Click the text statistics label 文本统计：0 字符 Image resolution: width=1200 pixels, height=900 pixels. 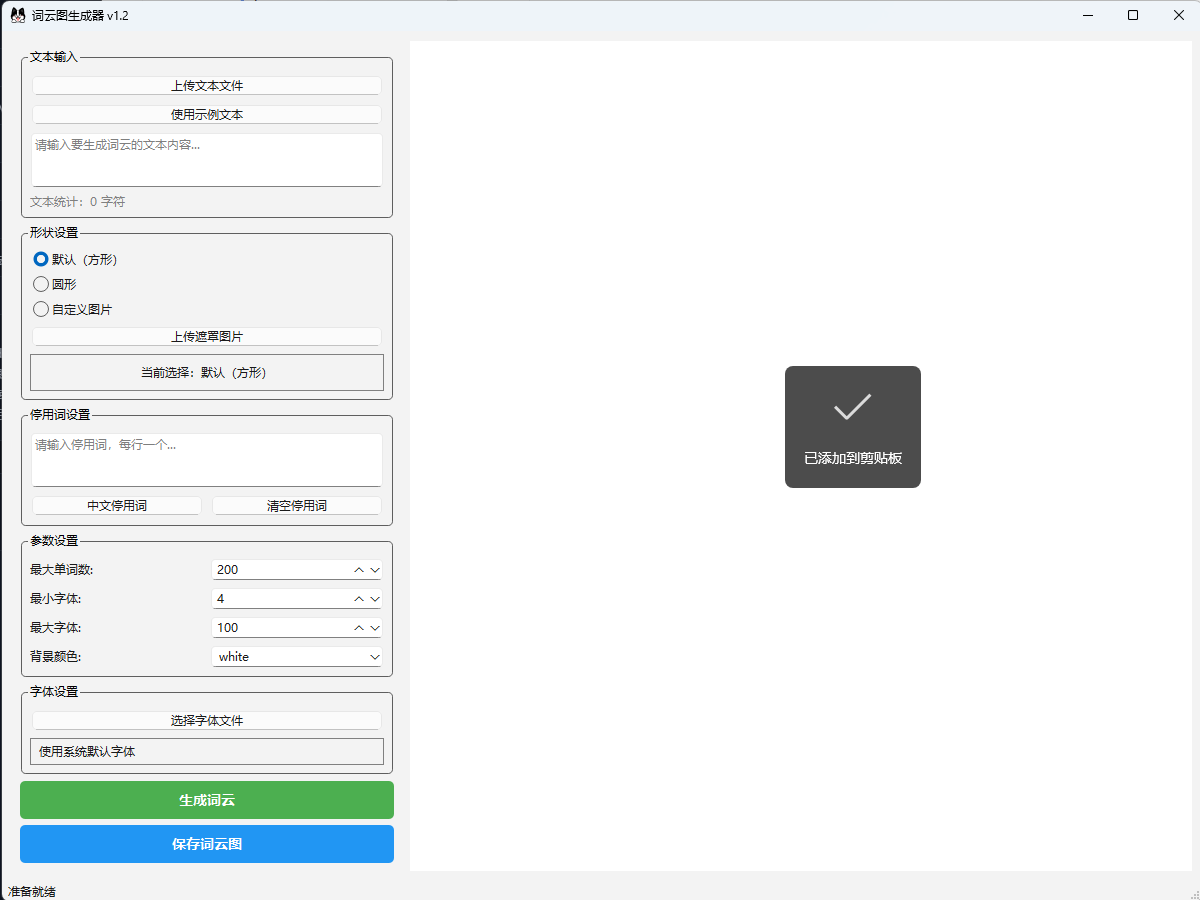78,202
